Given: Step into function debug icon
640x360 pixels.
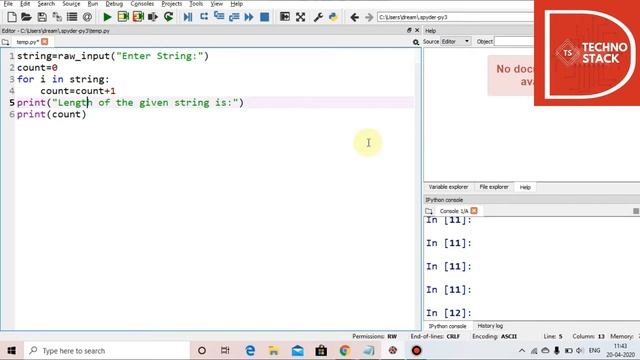Looking at the screenshot, I should pos(219,17).
